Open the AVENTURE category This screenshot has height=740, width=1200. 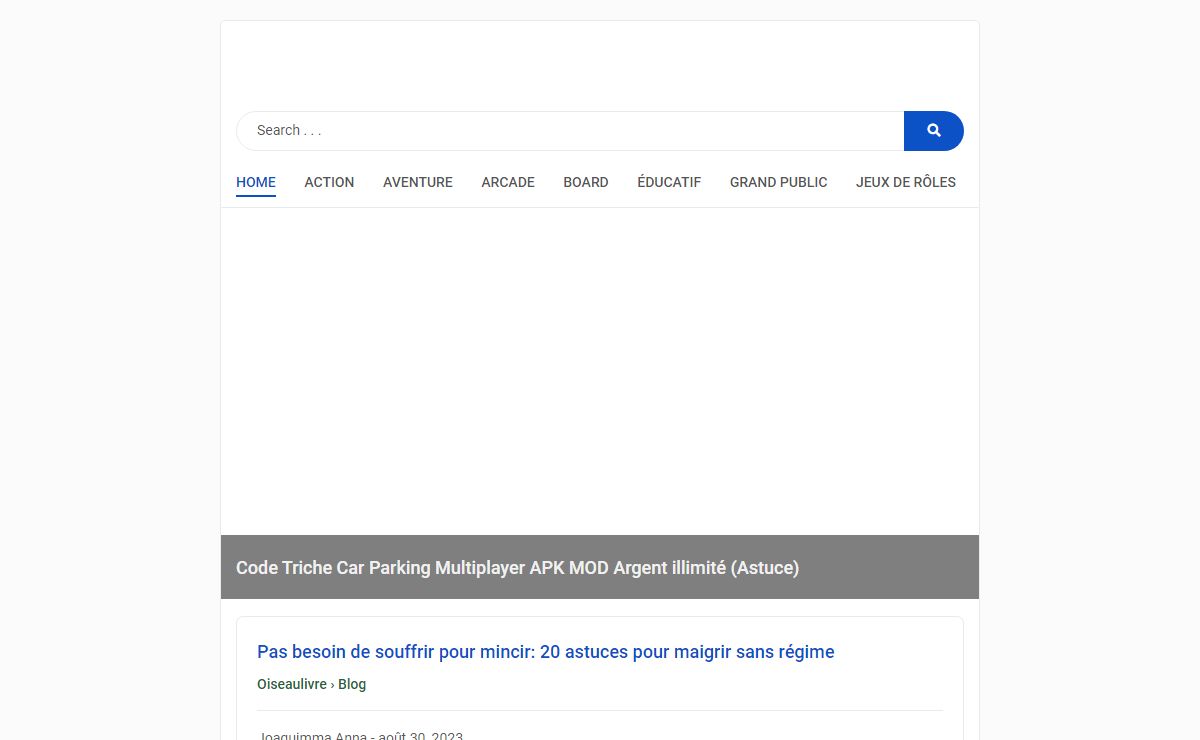[x=418, y=182]
